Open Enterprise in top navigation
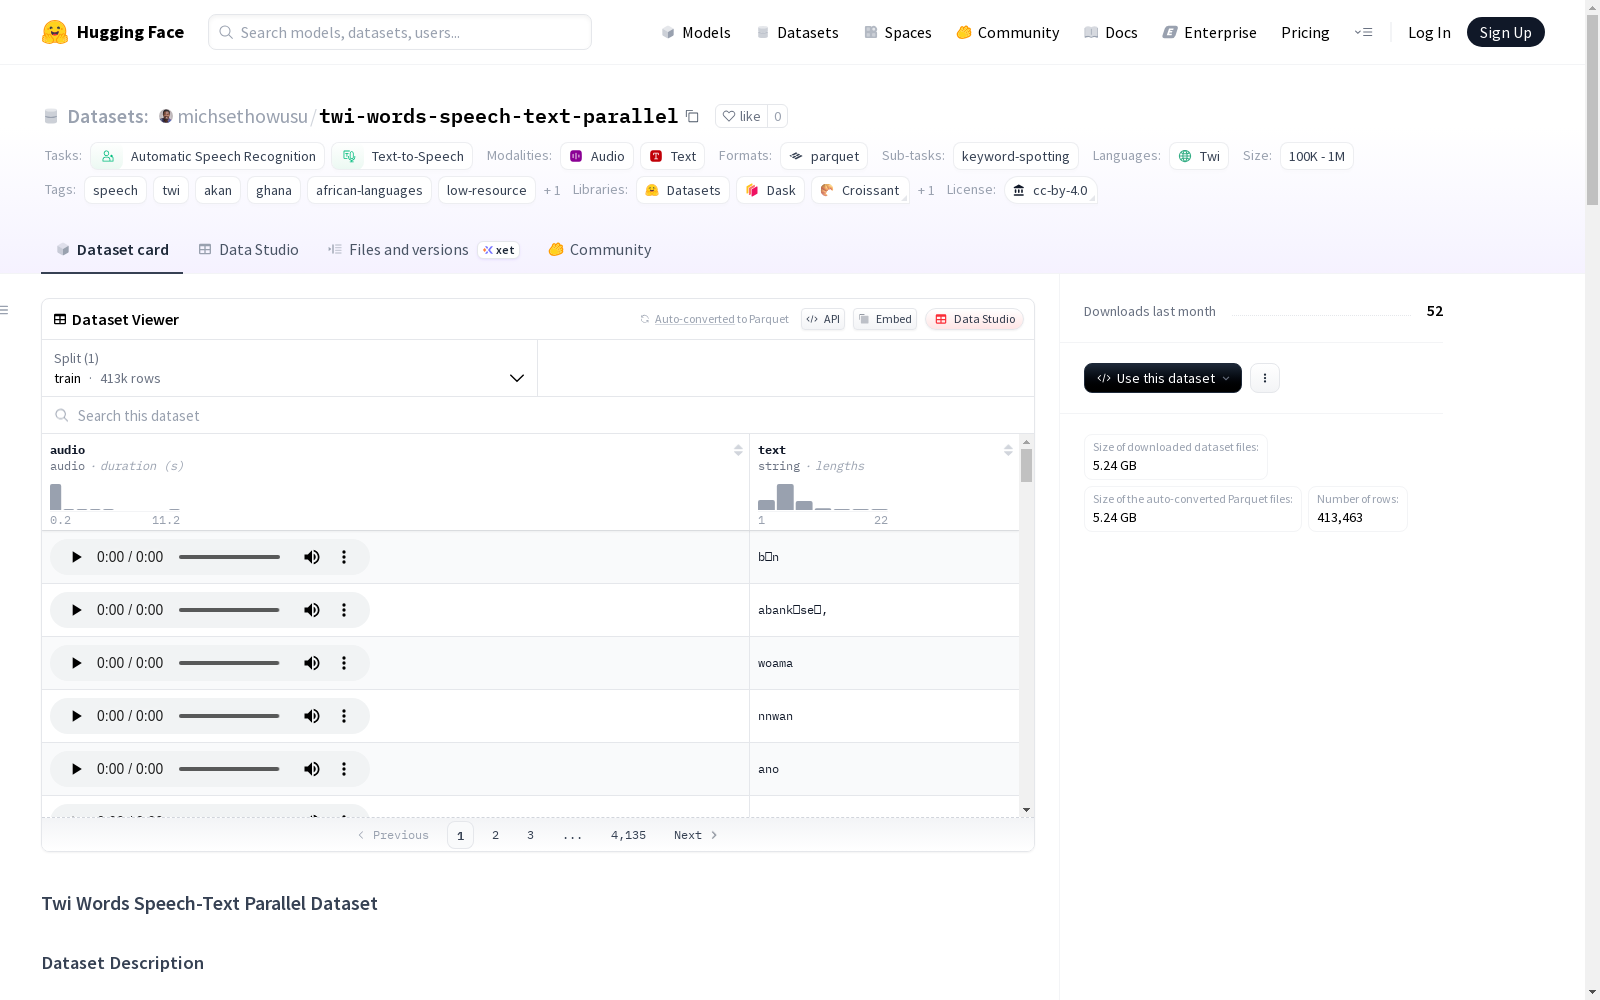The image size is (1600, 1000). [1210, 32]
